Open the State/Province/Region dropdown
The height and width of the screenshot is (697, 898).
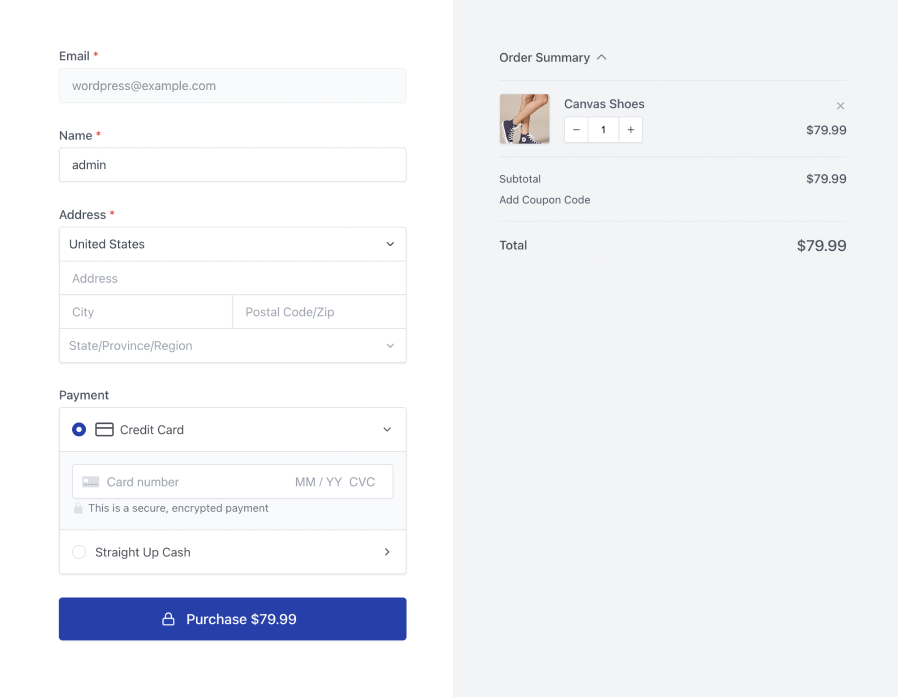click(x=232, y=346)
